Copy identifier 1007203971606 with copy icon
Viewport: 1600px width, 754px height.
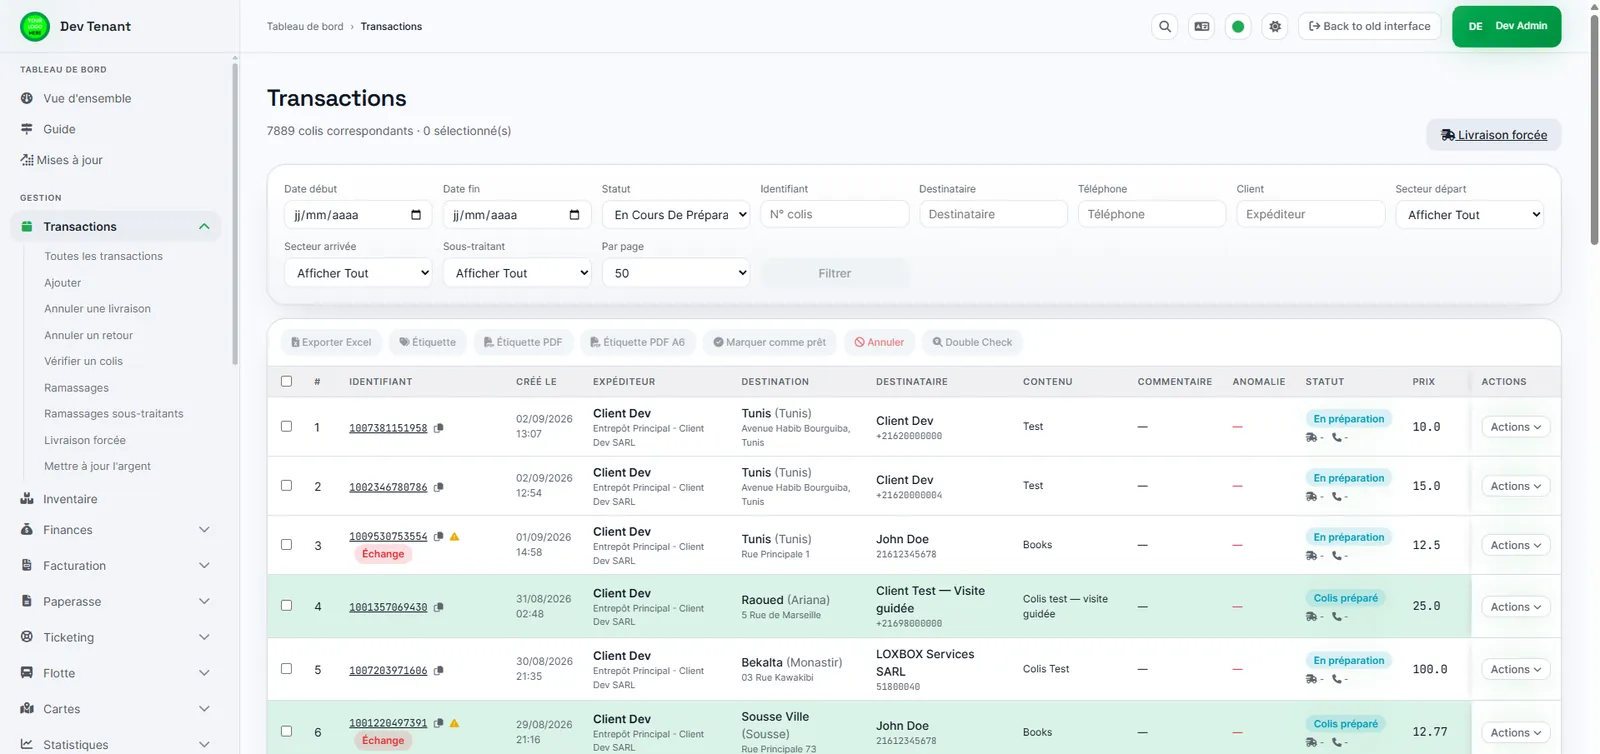(x=439, y=671)
